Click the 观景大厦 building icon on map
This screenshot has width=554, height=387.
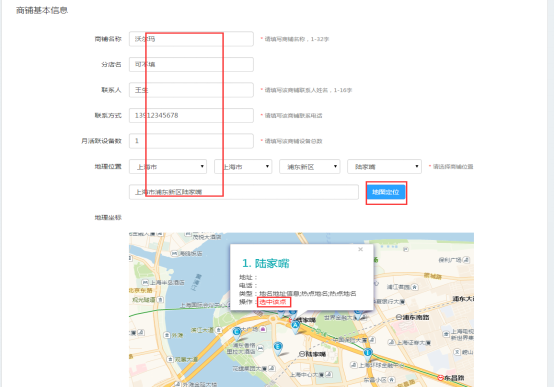[170, 359]
